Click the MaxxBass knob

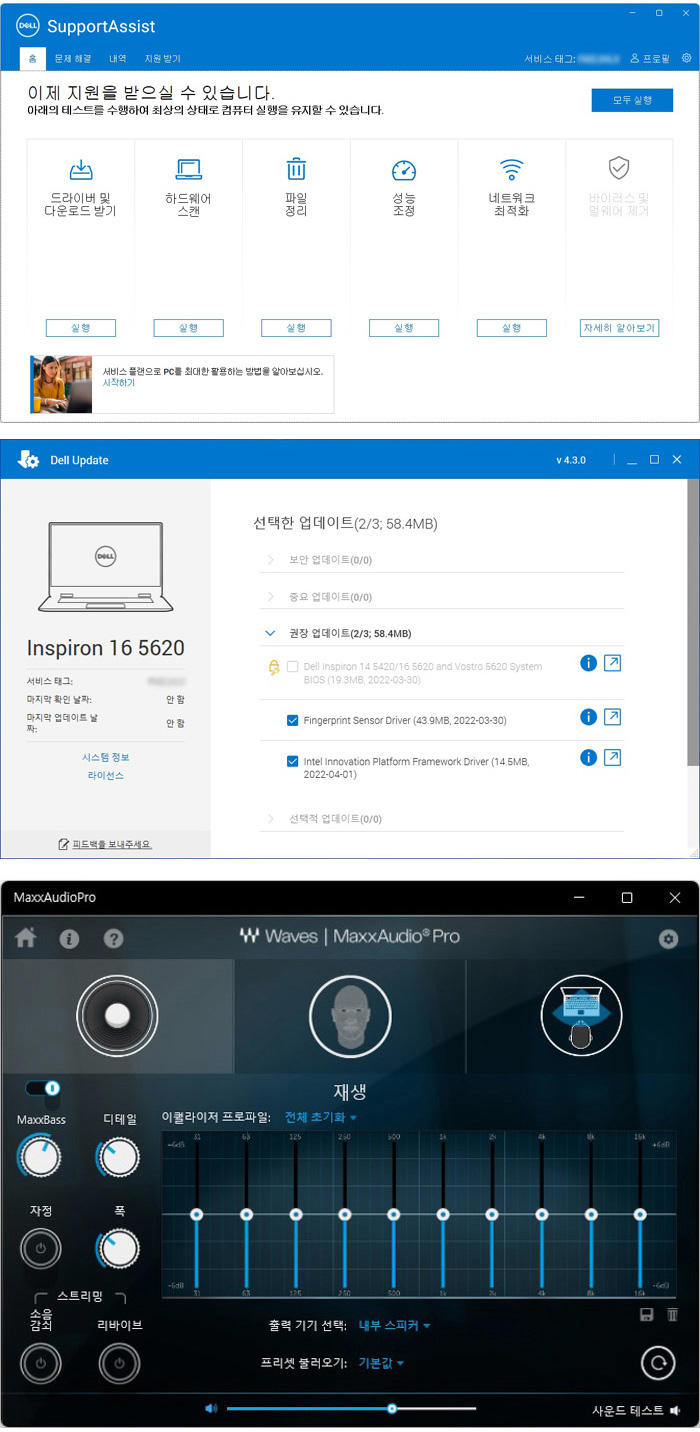point(39,1157)
